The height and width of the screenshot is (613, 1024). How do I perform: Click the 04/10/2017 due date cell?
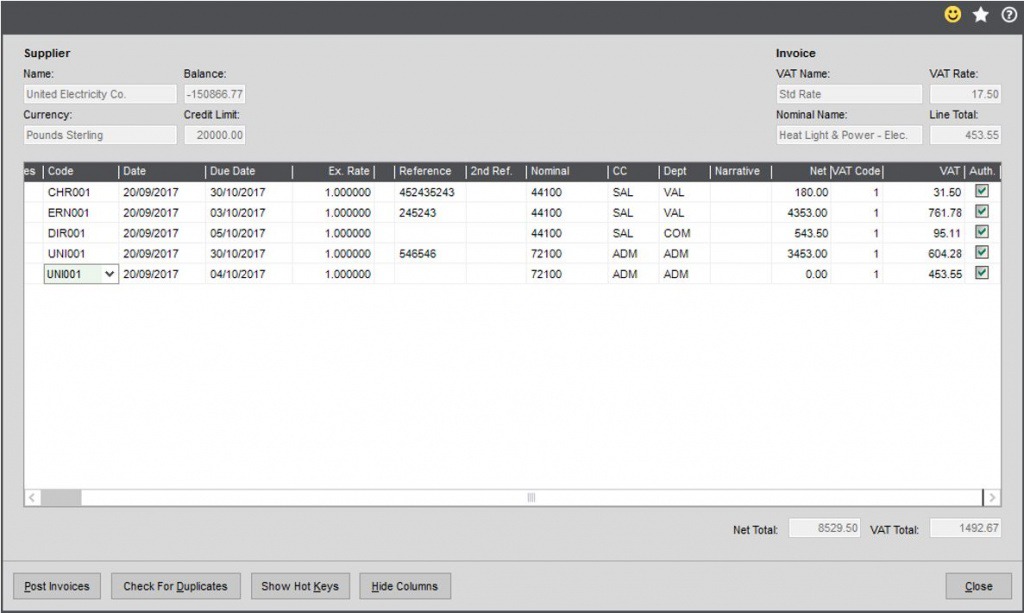point(249,274)
